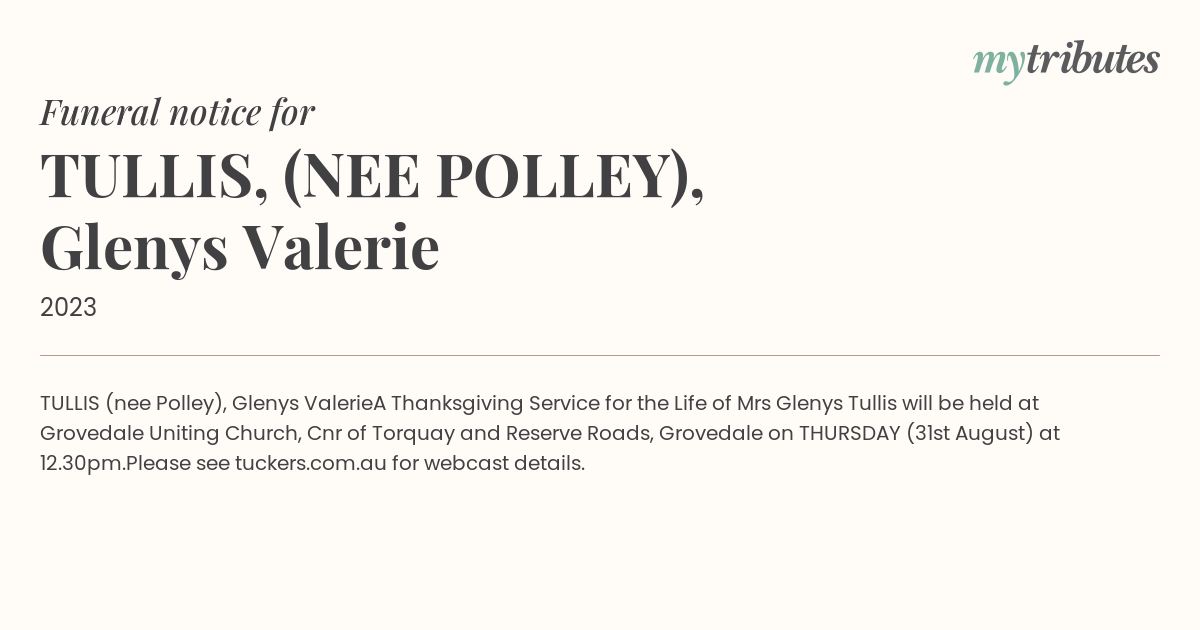
Task: Select the green "my" part of logo
Action: click(999, 65)
